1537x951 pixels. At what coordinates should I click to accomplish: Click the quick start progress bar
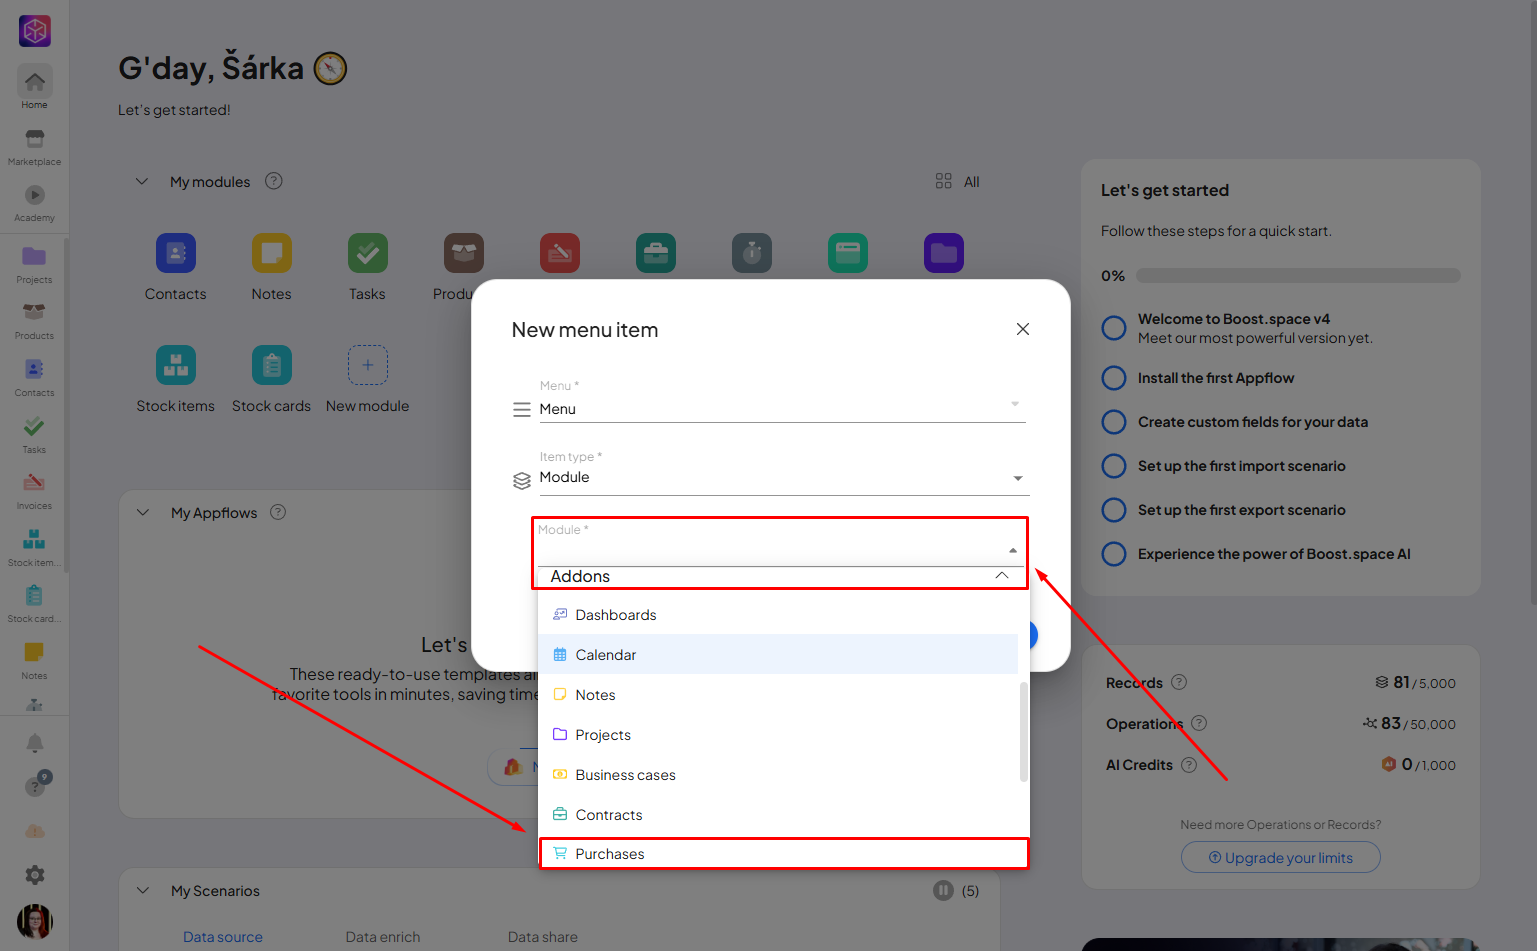coord(1297,276)
